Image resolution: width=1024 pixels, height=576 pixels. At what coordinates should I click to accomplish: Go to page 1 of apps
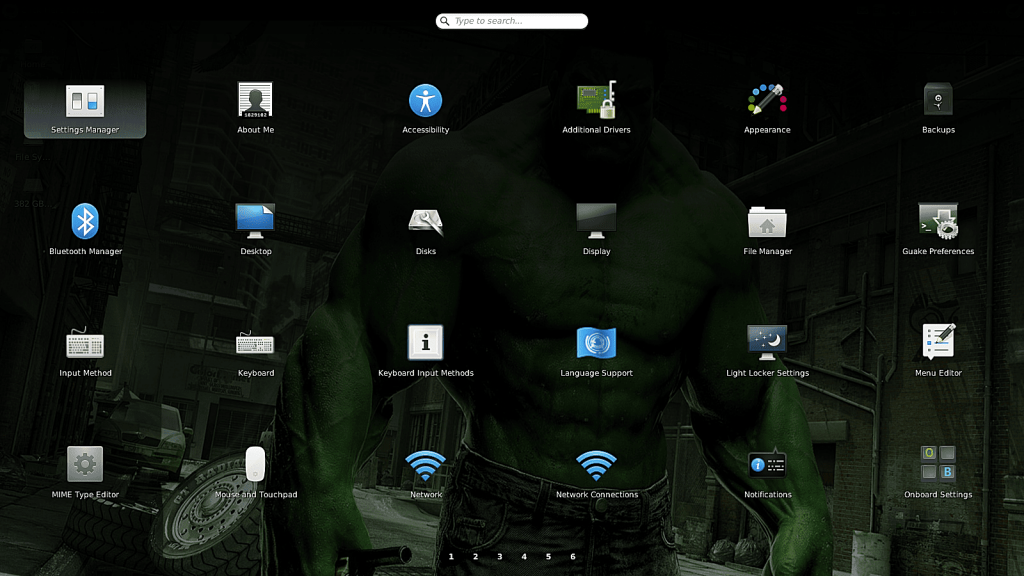[x=451, y=556]
